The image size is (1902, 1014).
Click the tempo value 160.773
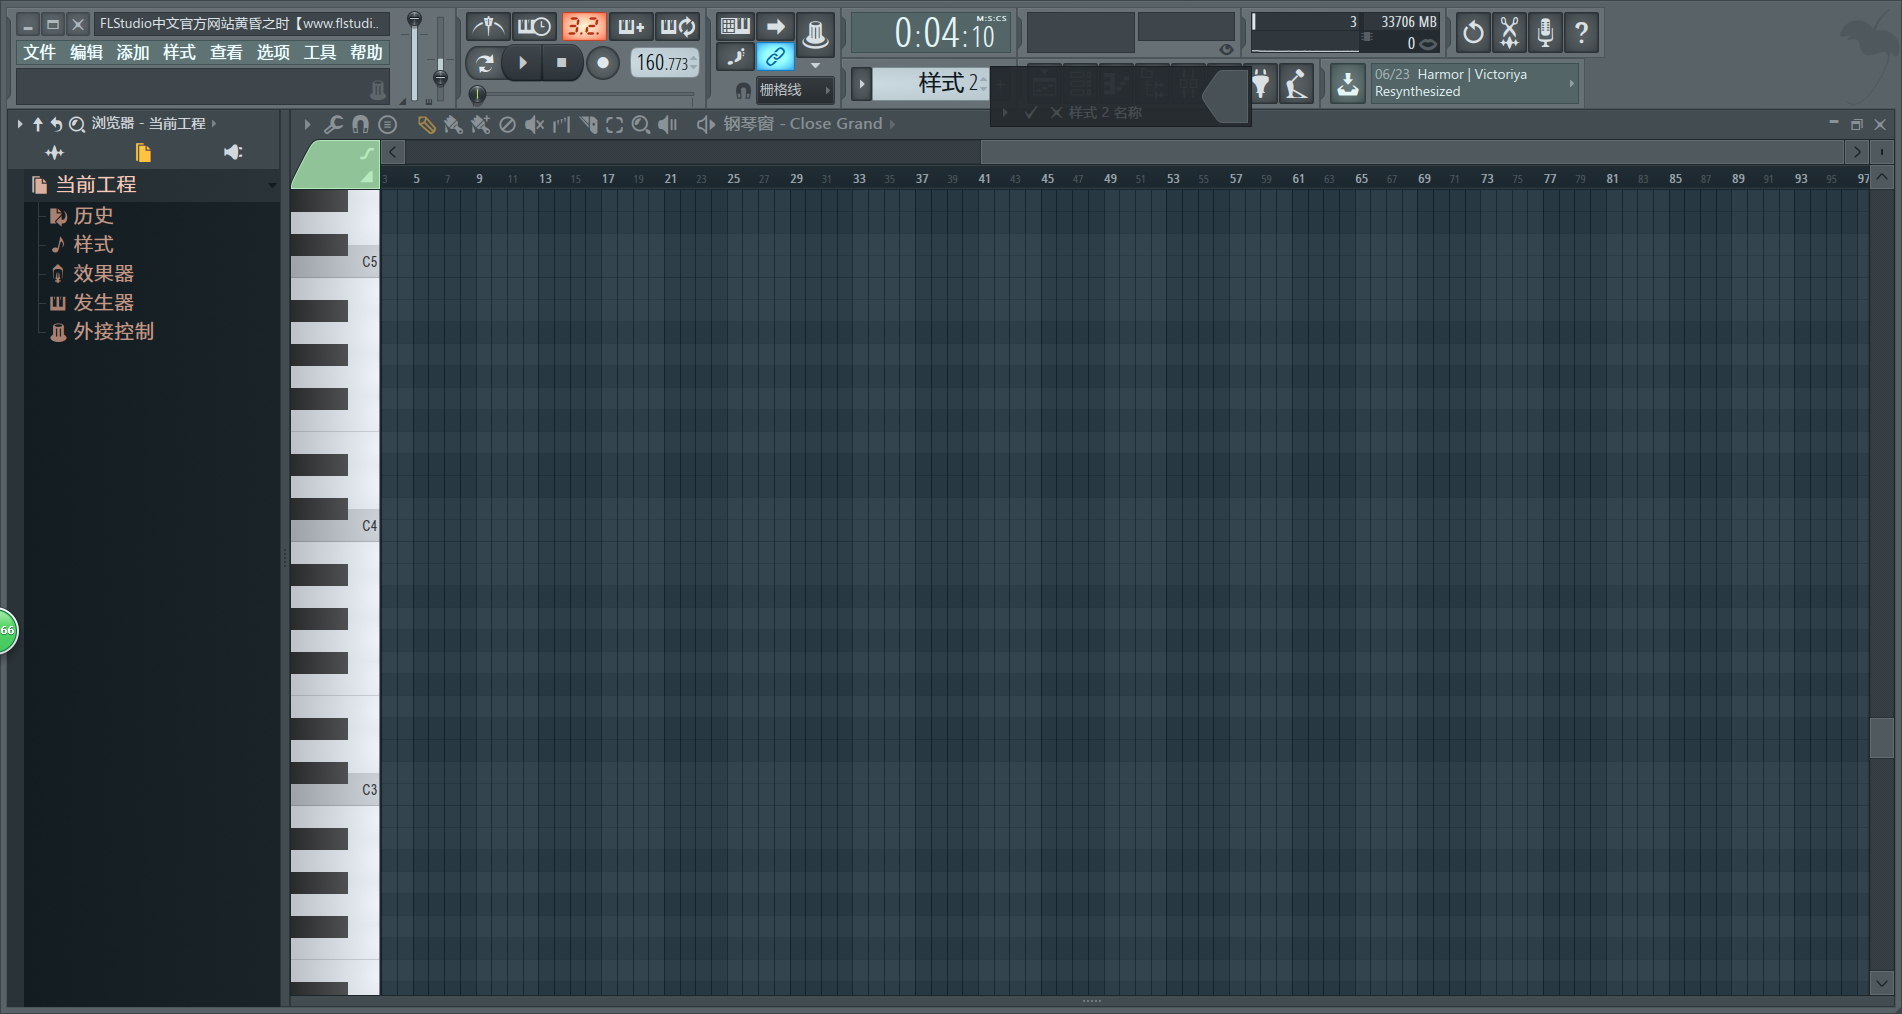coord(664,63)
